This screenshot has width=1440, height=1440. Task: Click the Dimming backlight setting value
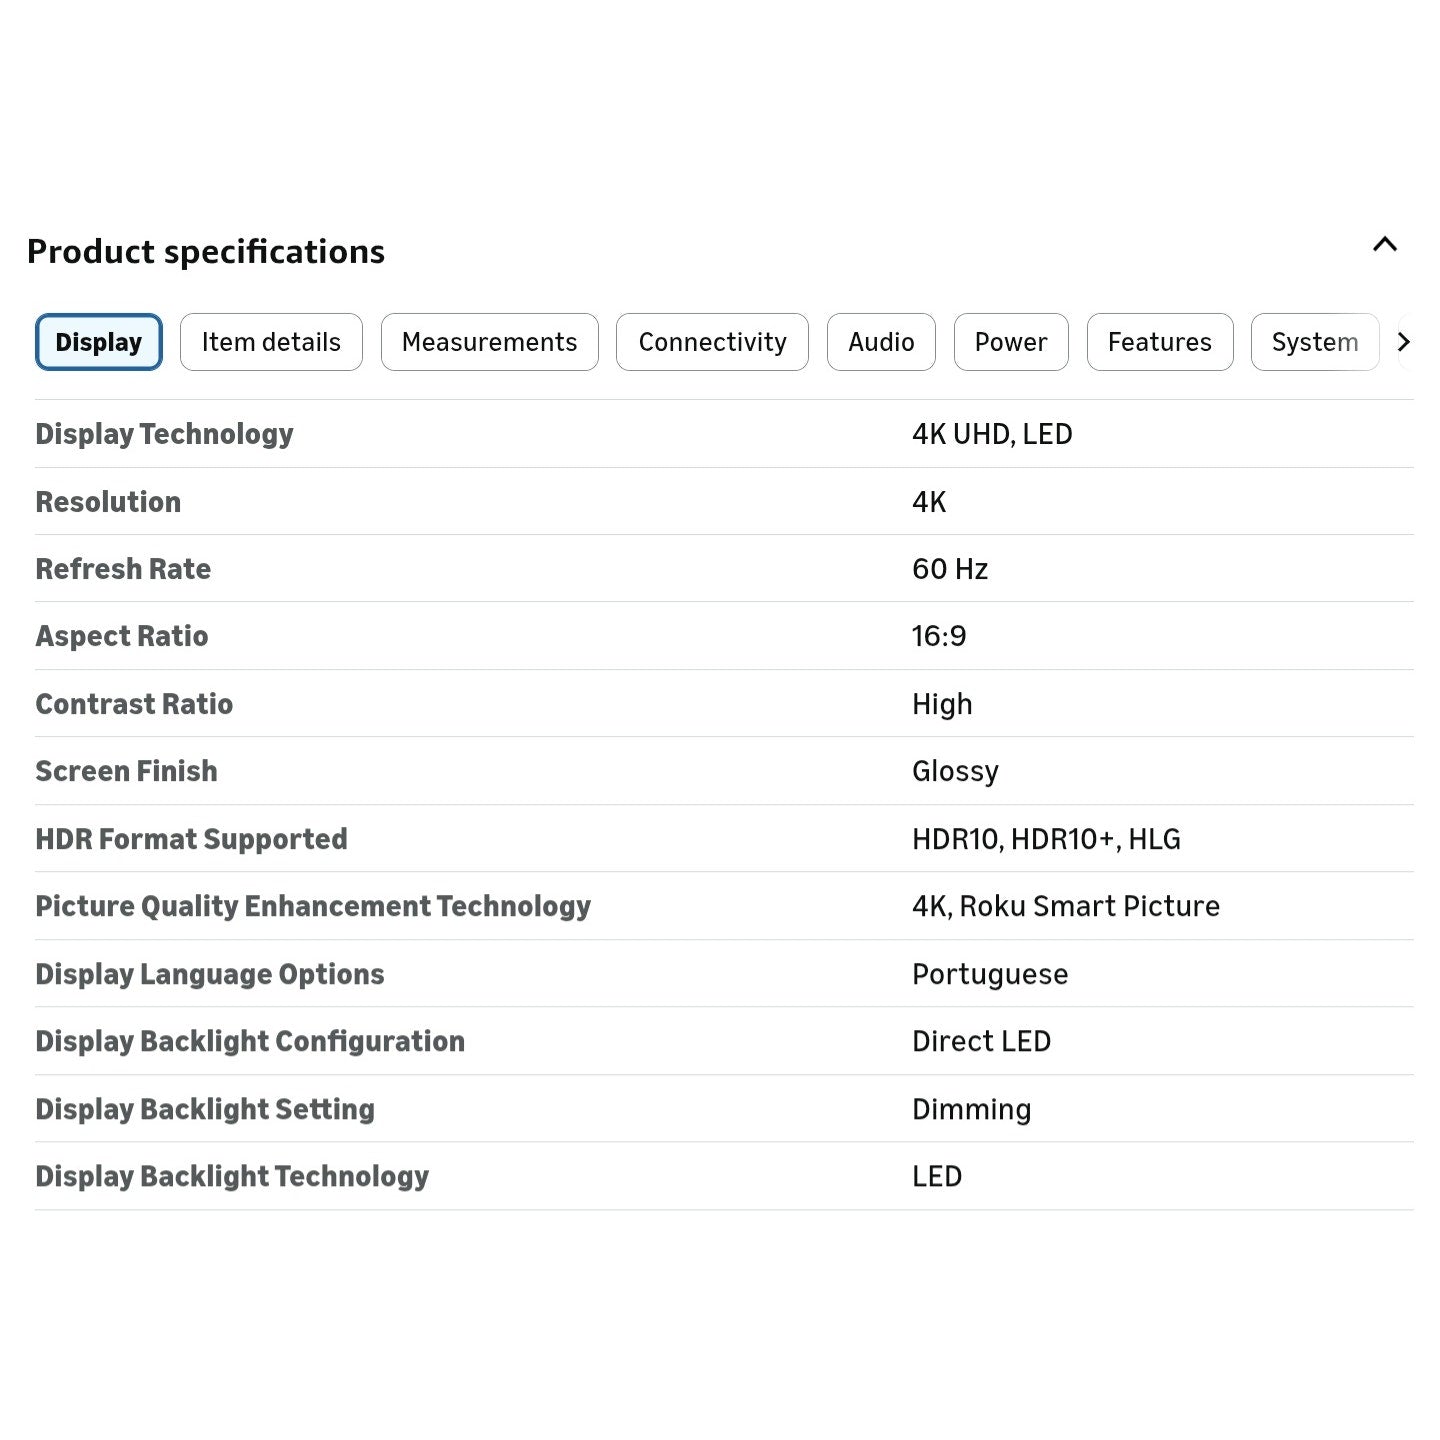[x=971, y=1109]
